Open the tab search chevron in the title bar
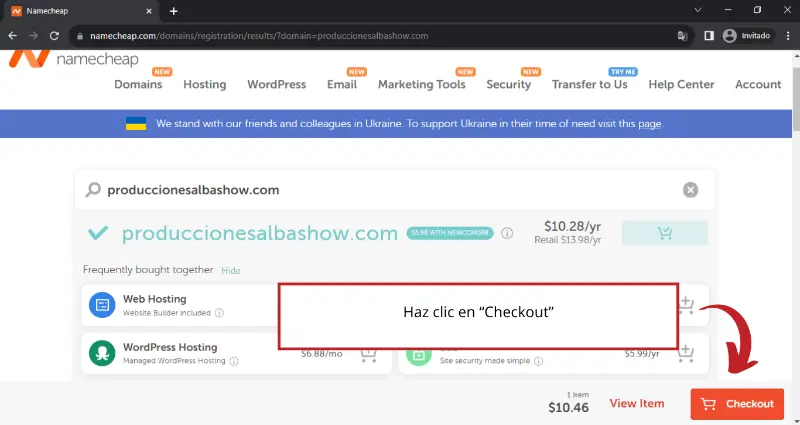 pos(697,10)
